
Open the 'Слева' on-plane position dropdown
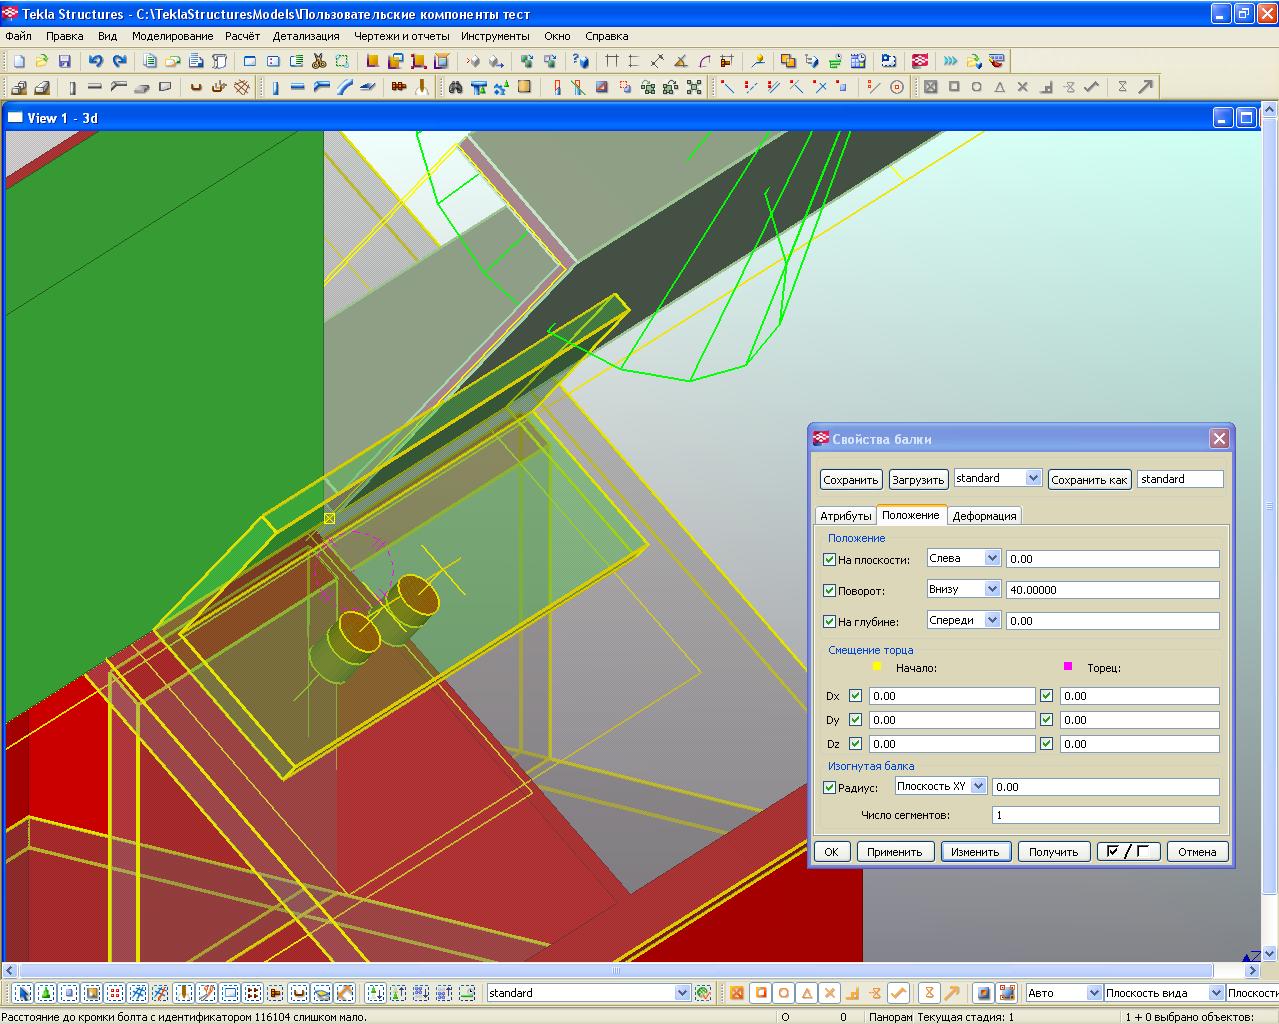(x=991, y=559)
